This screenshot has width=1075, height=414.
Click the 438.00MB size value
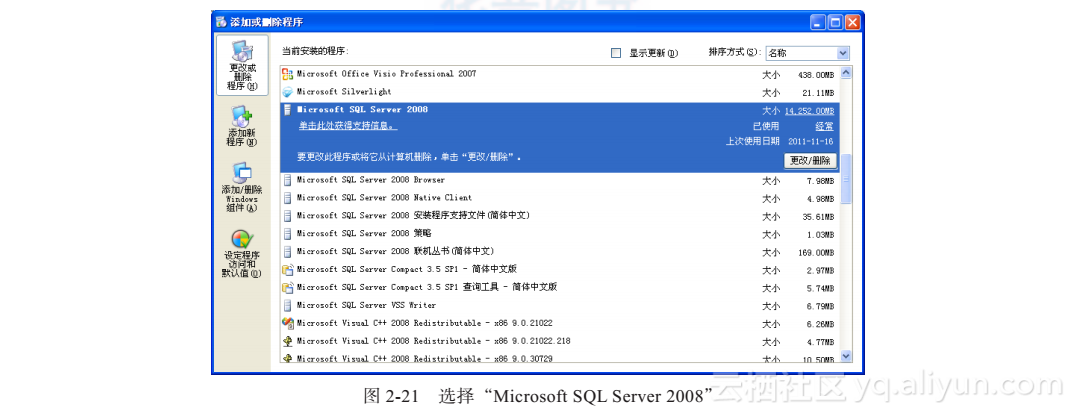pyautogui.click(x=817, y=74)
